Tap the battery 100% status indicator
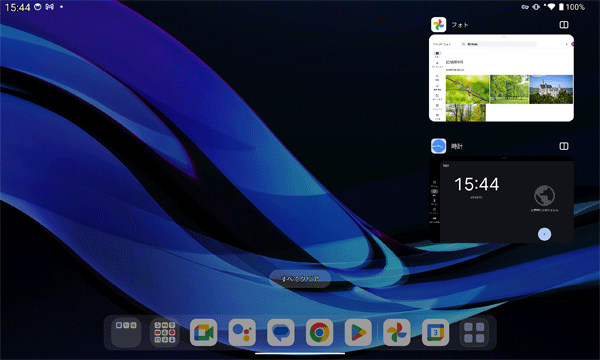 pyautogui.click(x=572, y=7)
